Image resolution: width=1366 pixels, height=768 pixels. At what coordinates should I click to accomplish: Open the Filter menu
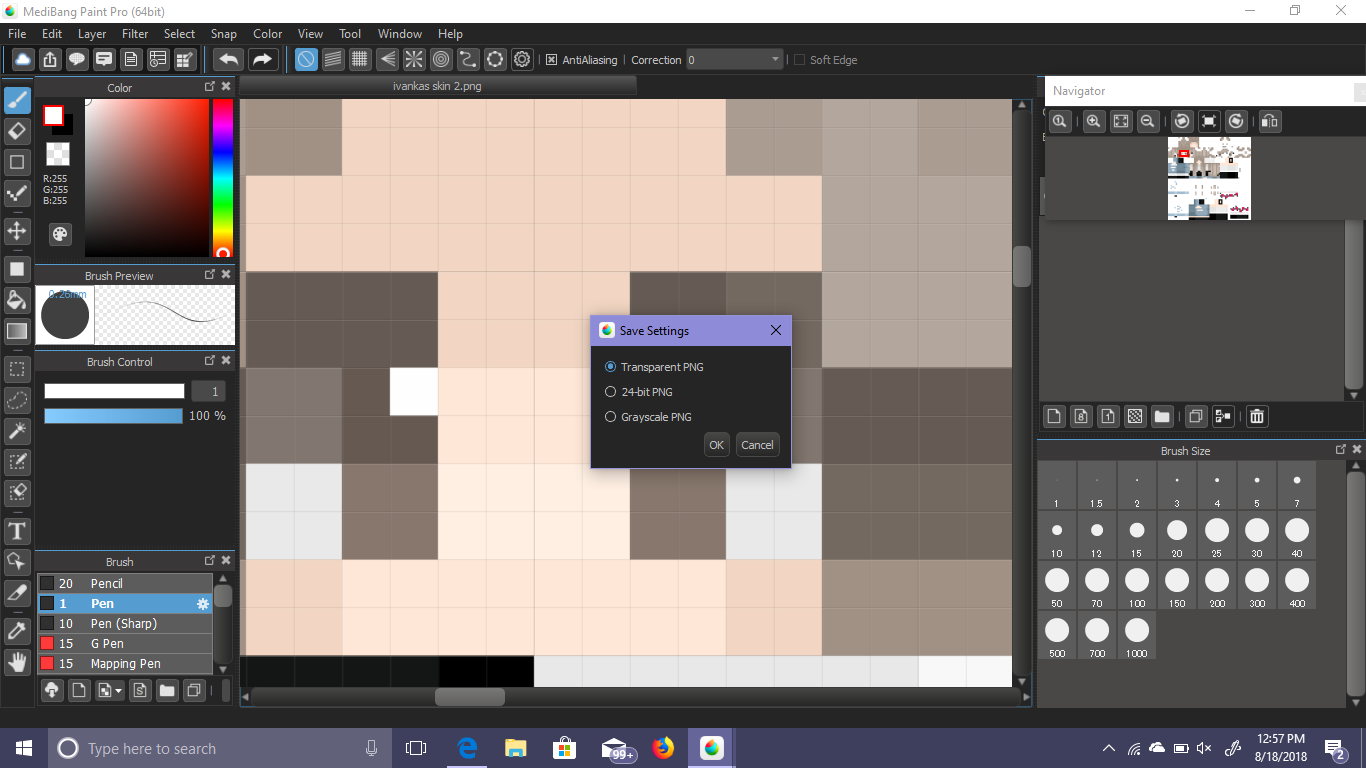pyautogui.click(x=135, y=34)
